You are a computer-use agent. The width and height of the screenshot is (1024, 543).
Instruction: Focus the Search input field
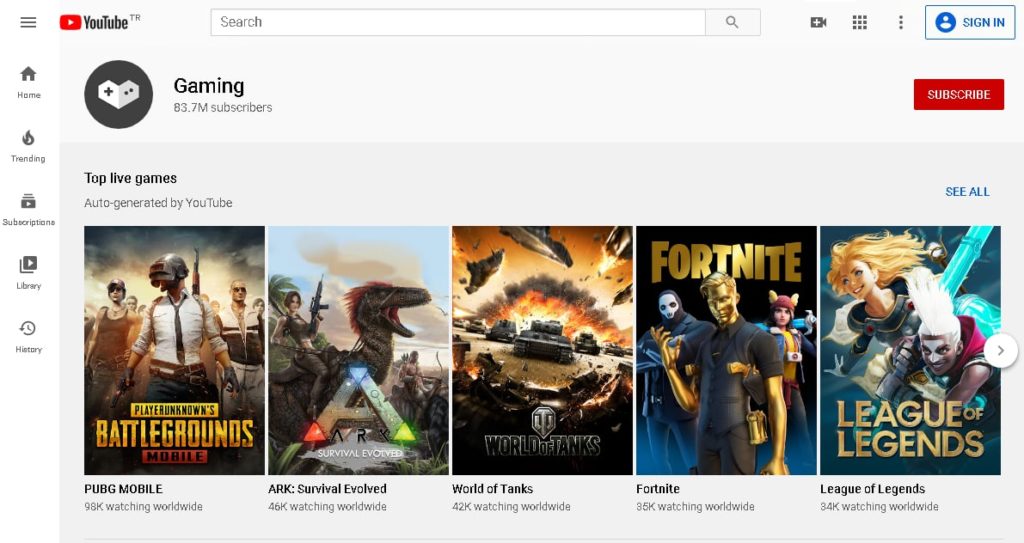pyautogui.click(x=458, y=22)
